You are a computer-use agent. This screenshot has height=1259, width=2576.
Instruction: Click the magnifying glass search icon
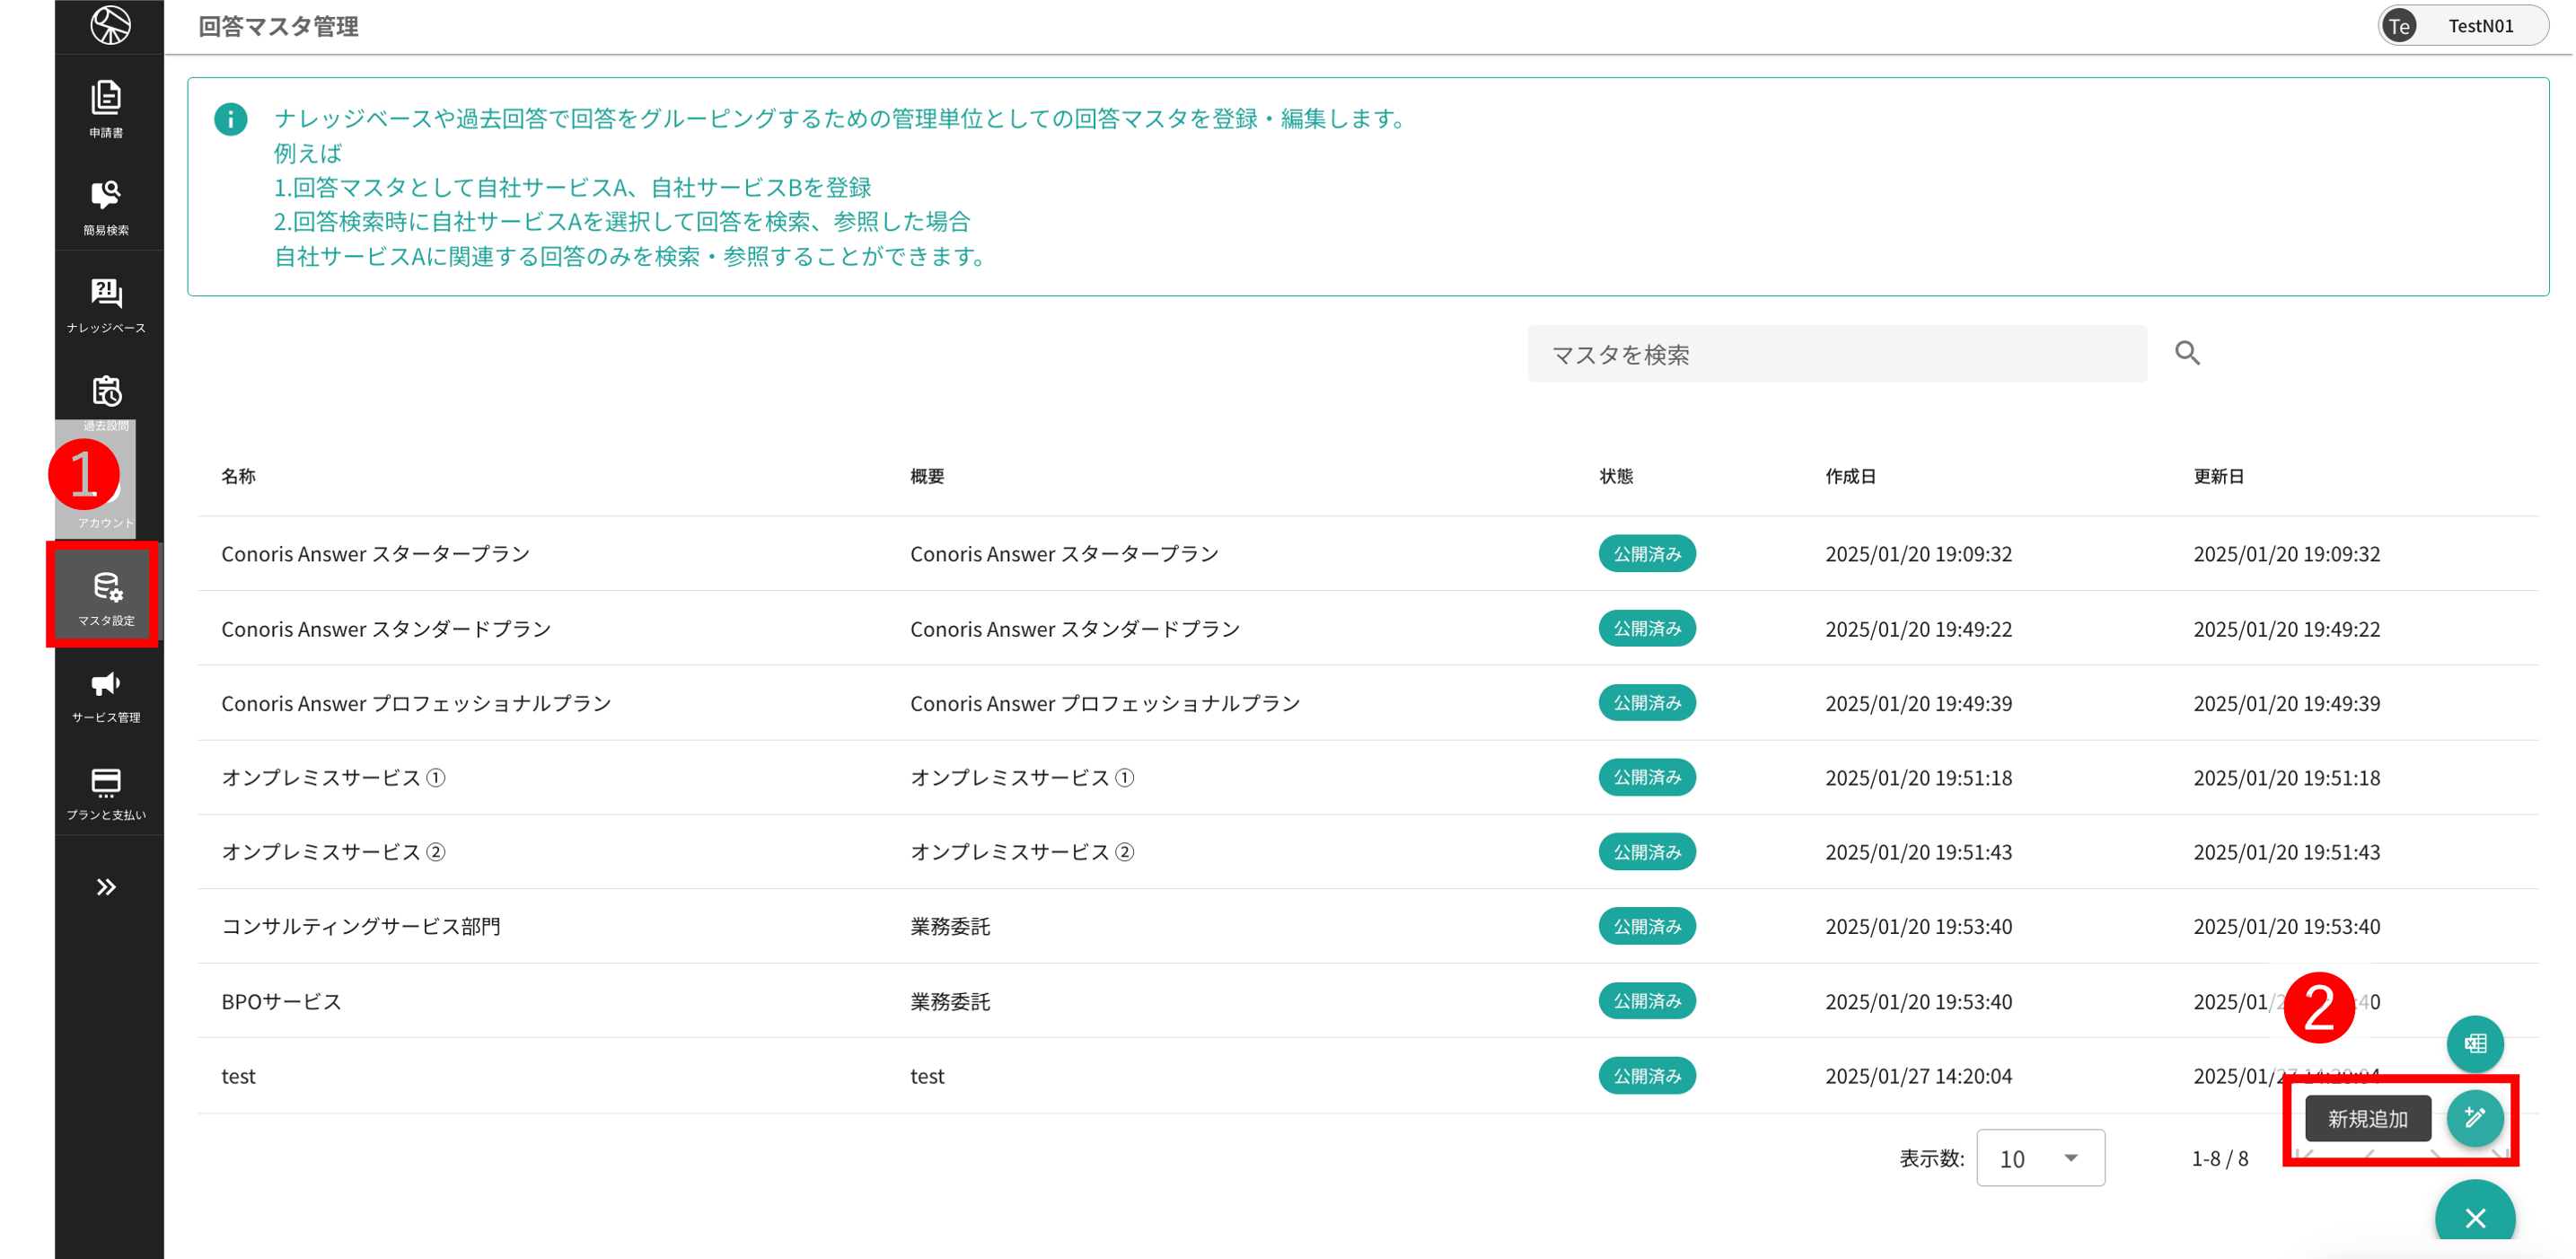pos(2187,353)
